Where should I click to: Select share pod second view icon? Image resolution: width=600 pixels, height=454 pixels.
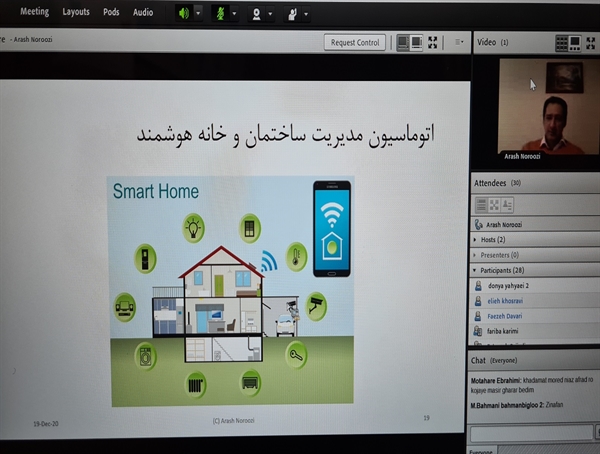pyautogui.click(x=417, y=42)
